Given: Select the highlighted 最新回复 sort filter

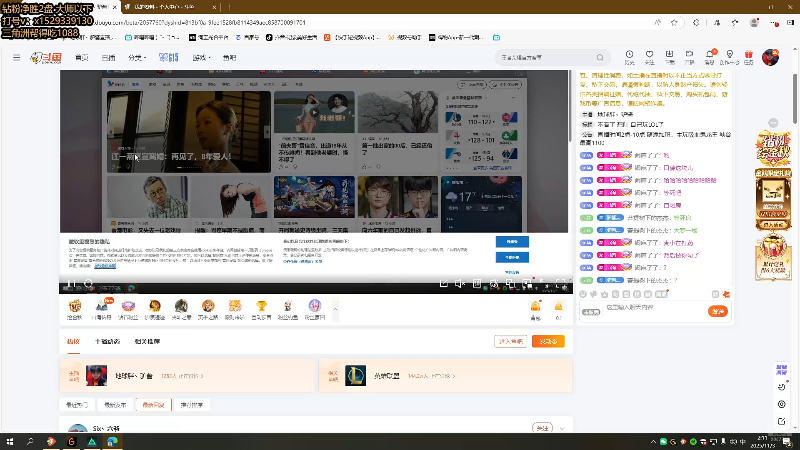Looking at the screenshot, I should [153, 405].
